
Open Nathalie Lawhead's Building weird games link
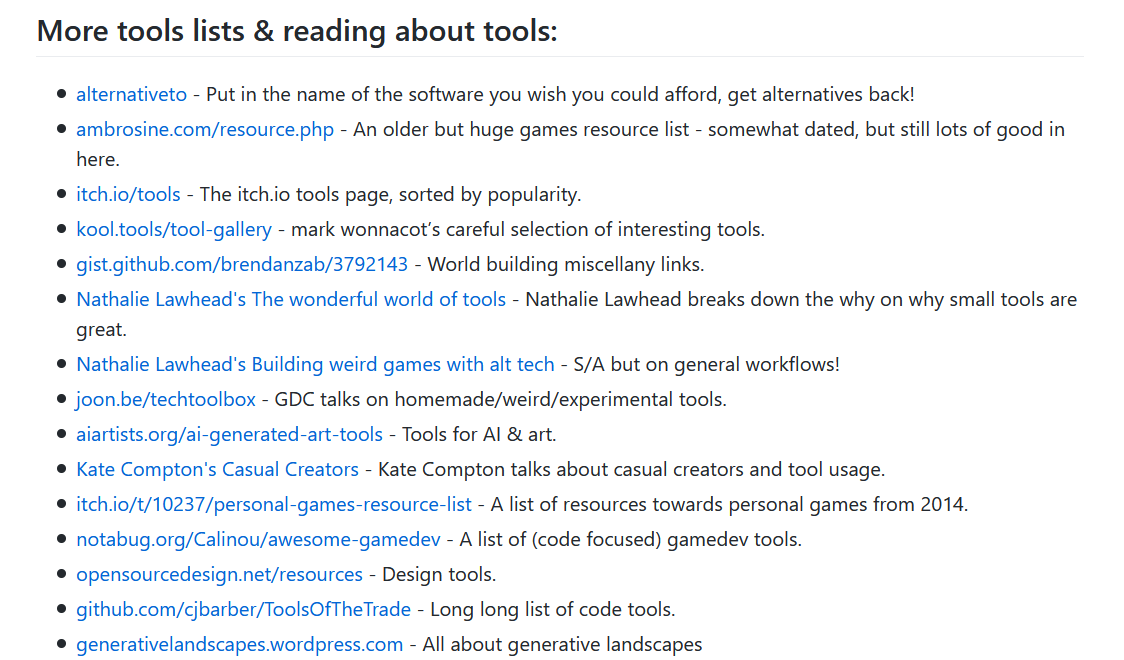(315, 365)
